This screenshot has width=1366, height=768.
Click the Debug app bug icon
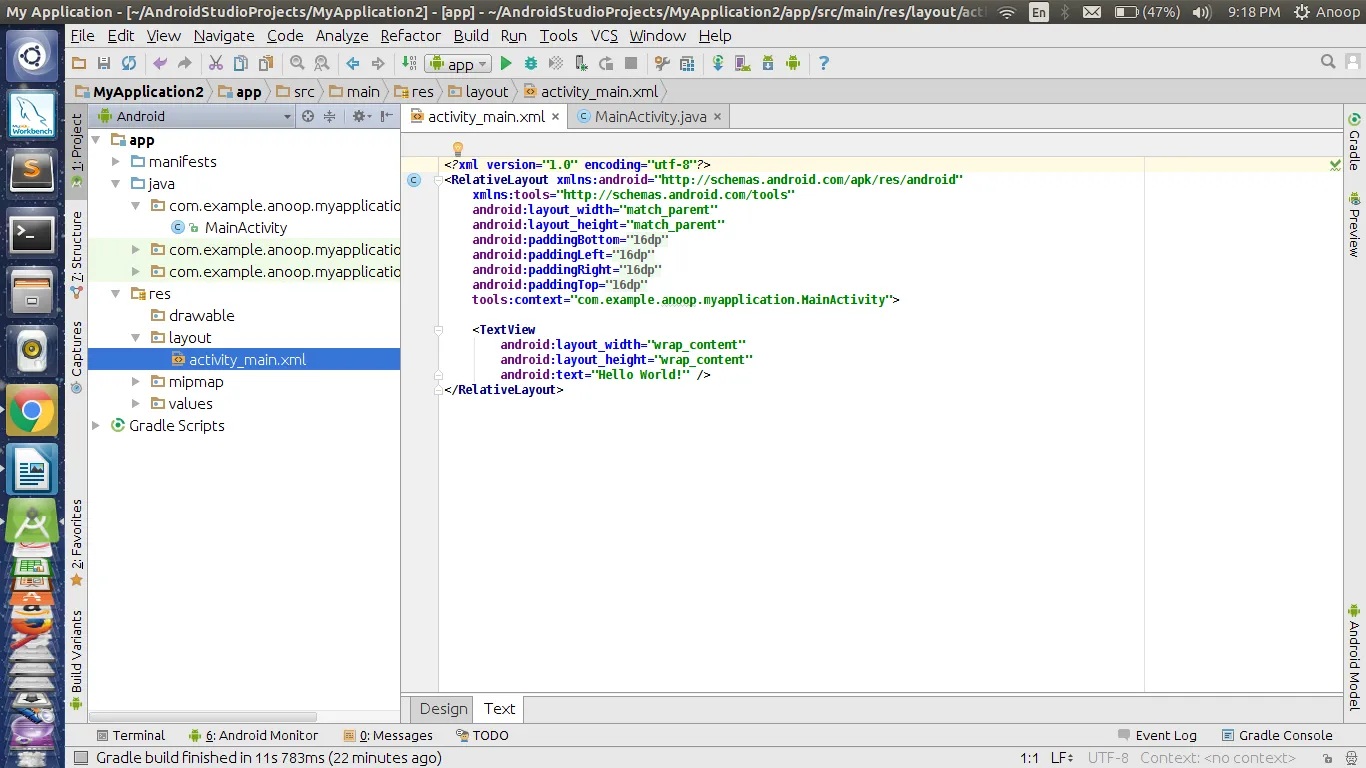click(531, 63)
